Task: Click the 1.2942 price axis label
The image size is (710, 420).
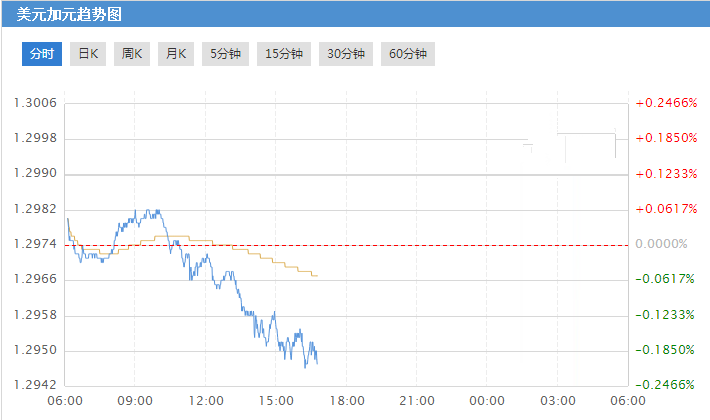Action: 35,385
